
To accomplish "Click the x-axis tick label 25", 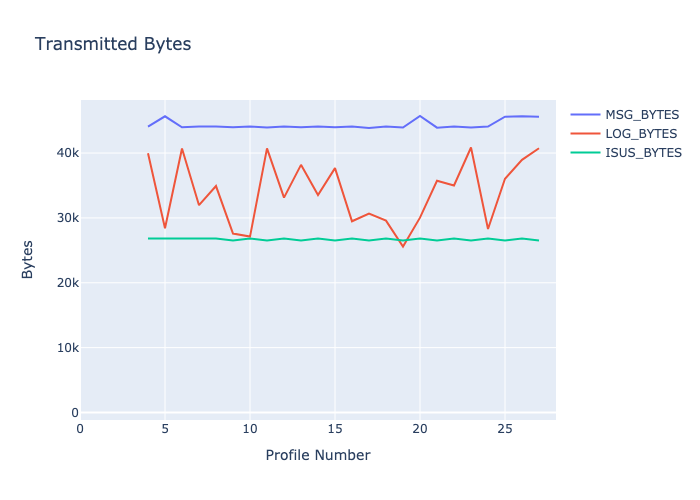I will pos(505,429).
